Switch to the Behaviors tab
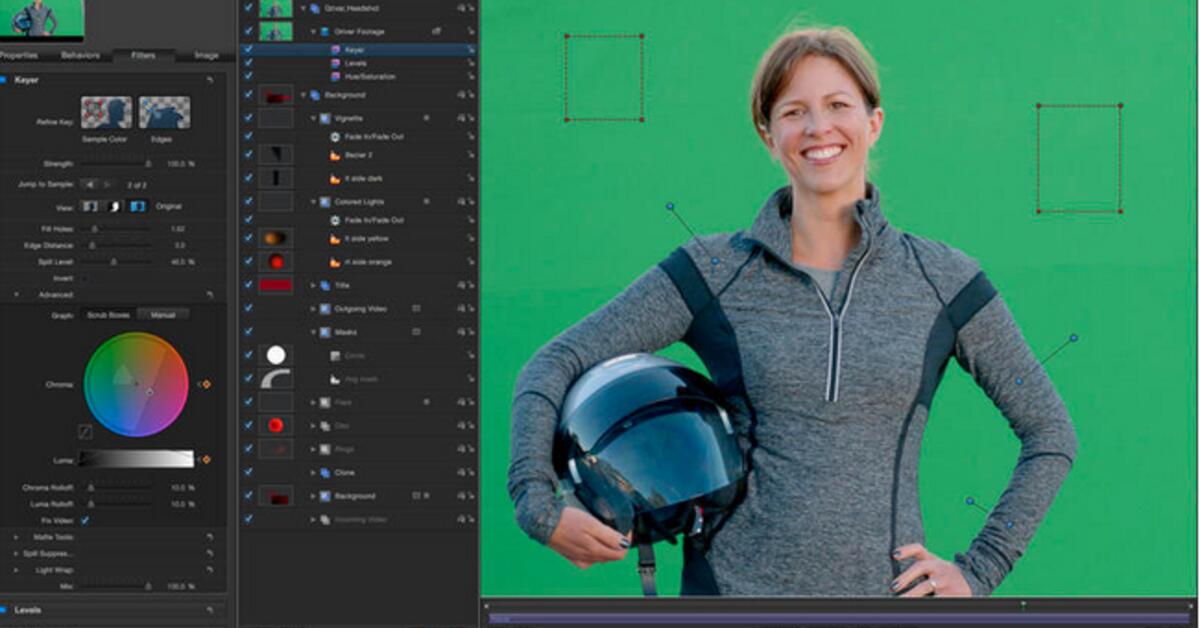This screenshot has width=1200, height=628. coord(80,55)
